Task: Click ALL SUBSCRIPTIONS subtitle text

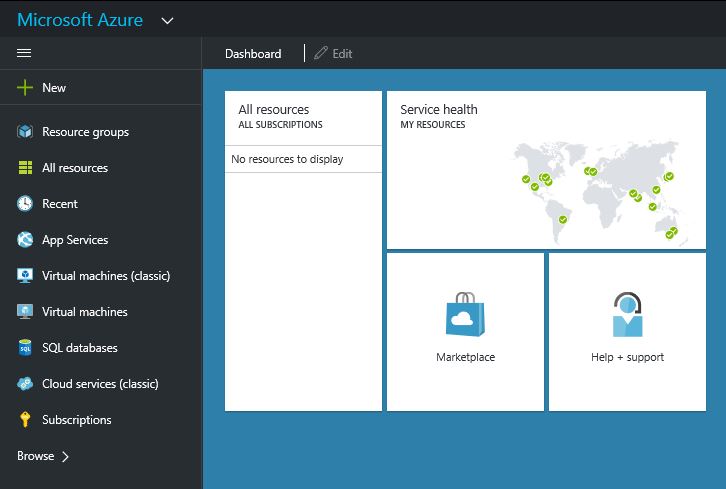Action: coord(281,125)
